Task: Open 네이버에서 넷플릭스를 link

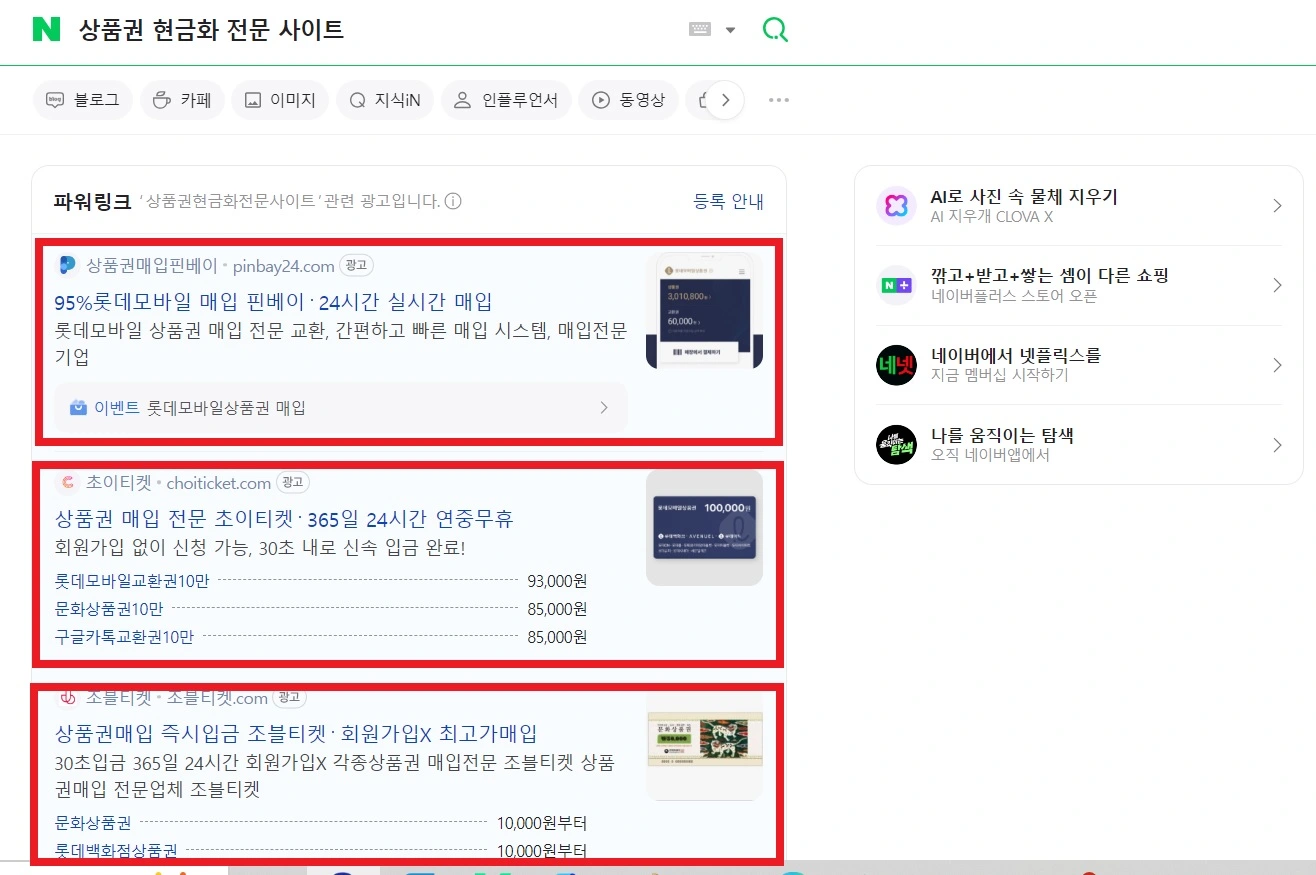Action: 1016,356
